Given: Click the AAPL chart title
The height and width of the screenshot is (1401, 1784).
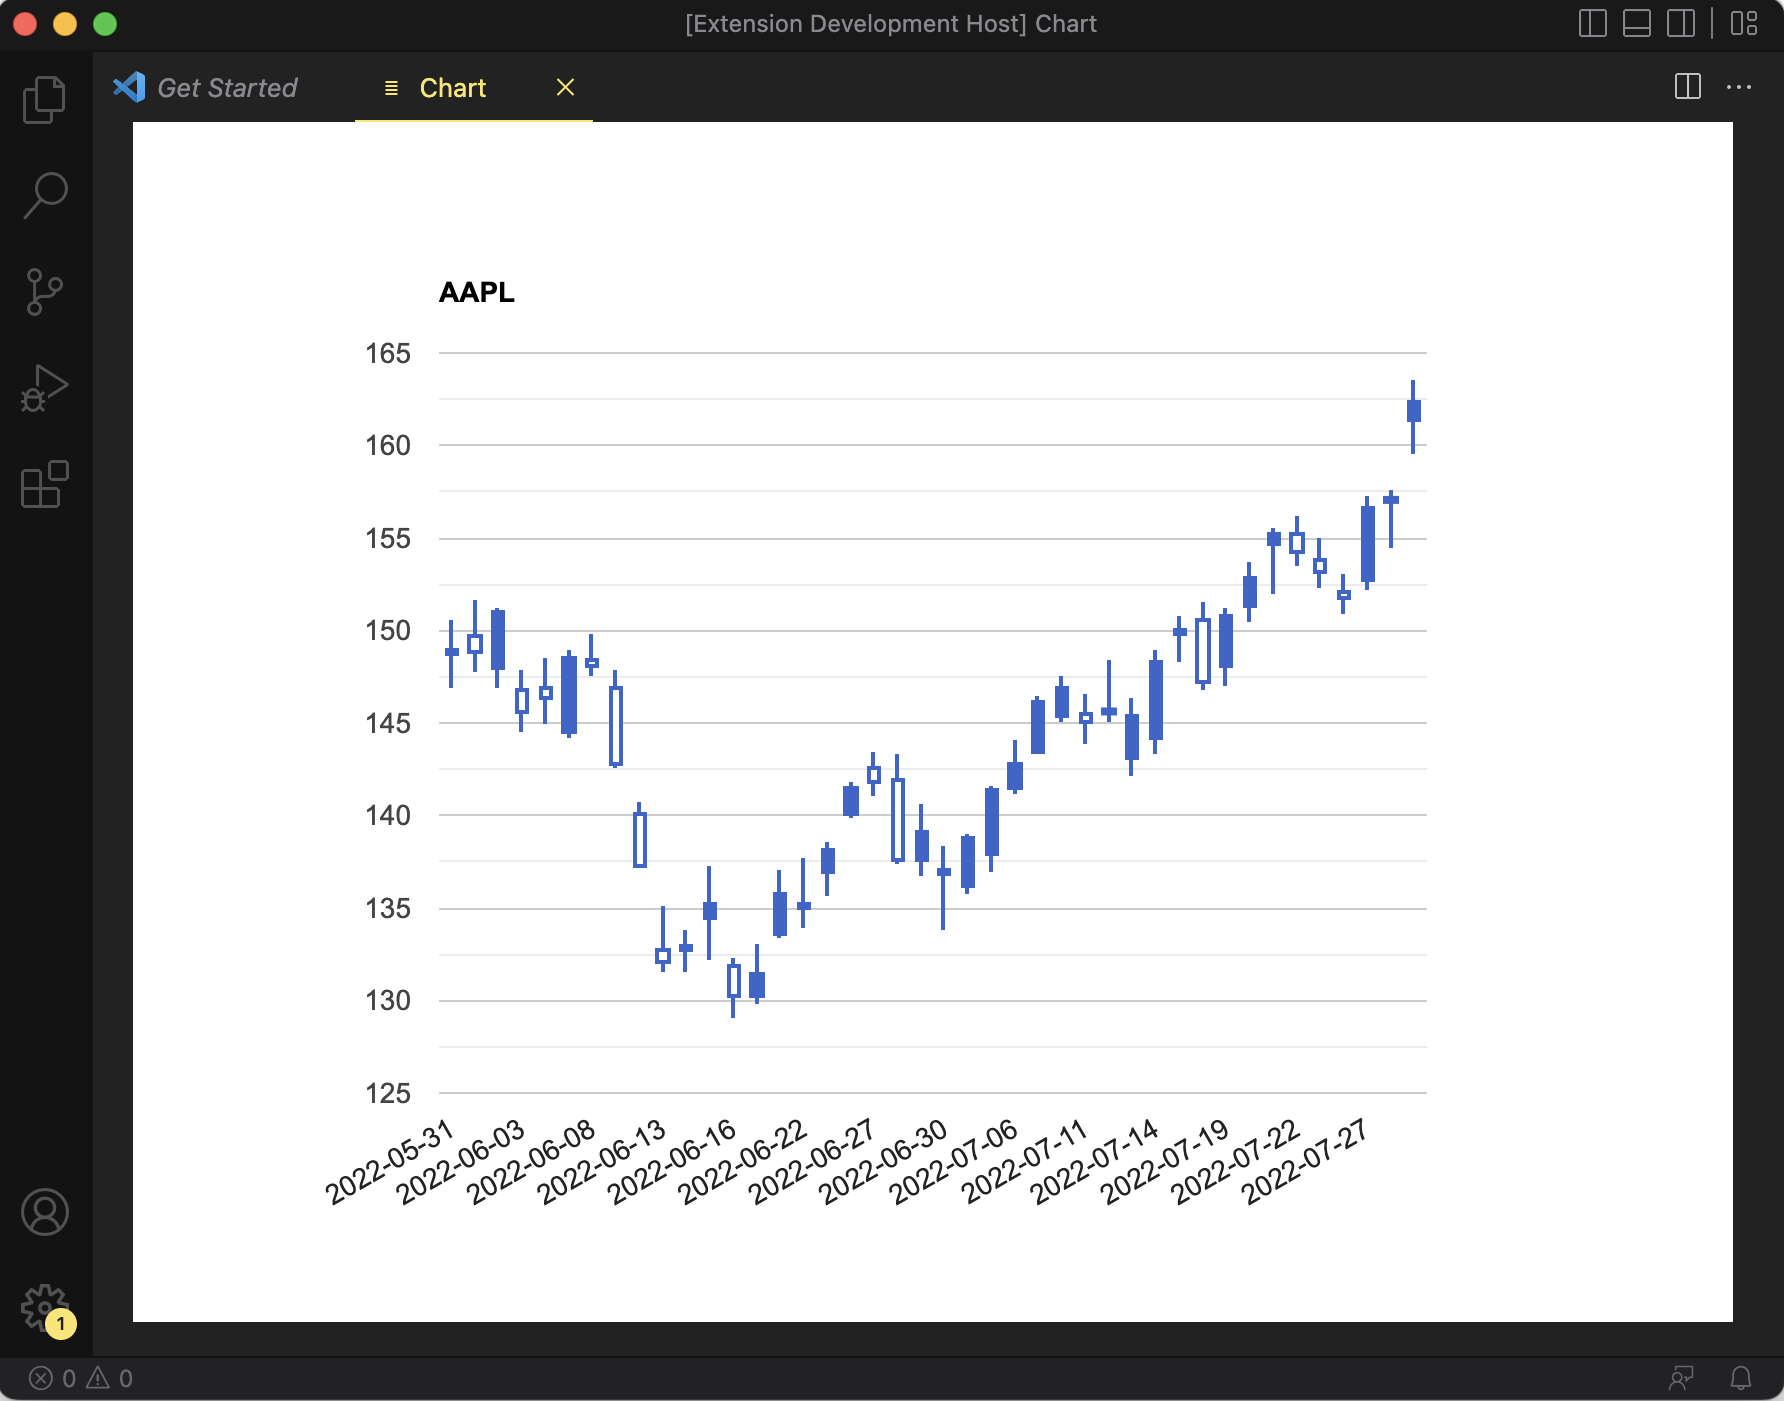Looking at the screenshot, I should [477, 292].
